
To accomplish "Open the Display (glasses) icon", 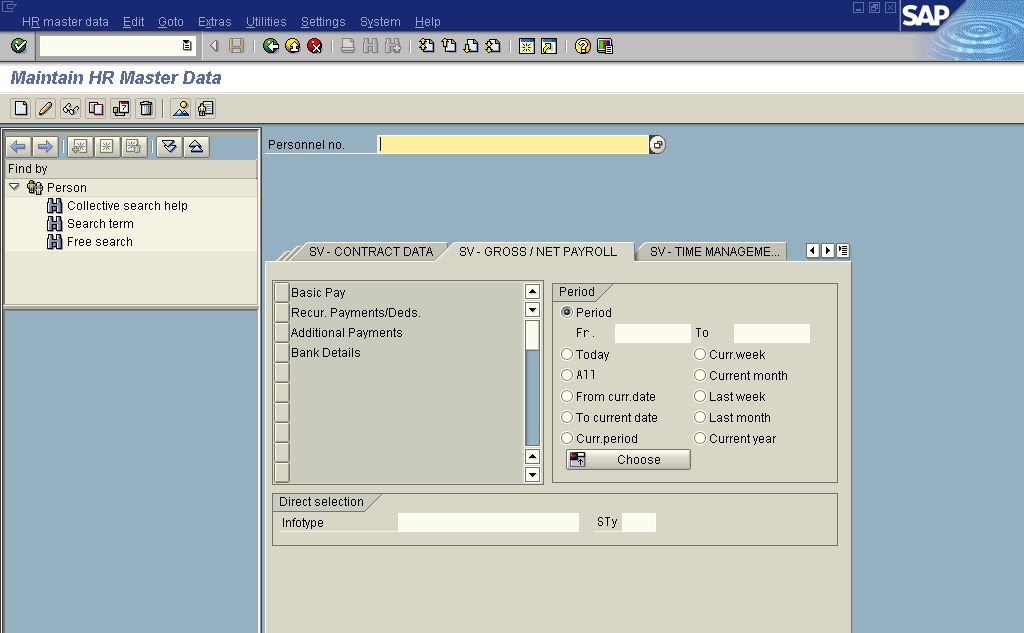I will (x=69, y=108).
